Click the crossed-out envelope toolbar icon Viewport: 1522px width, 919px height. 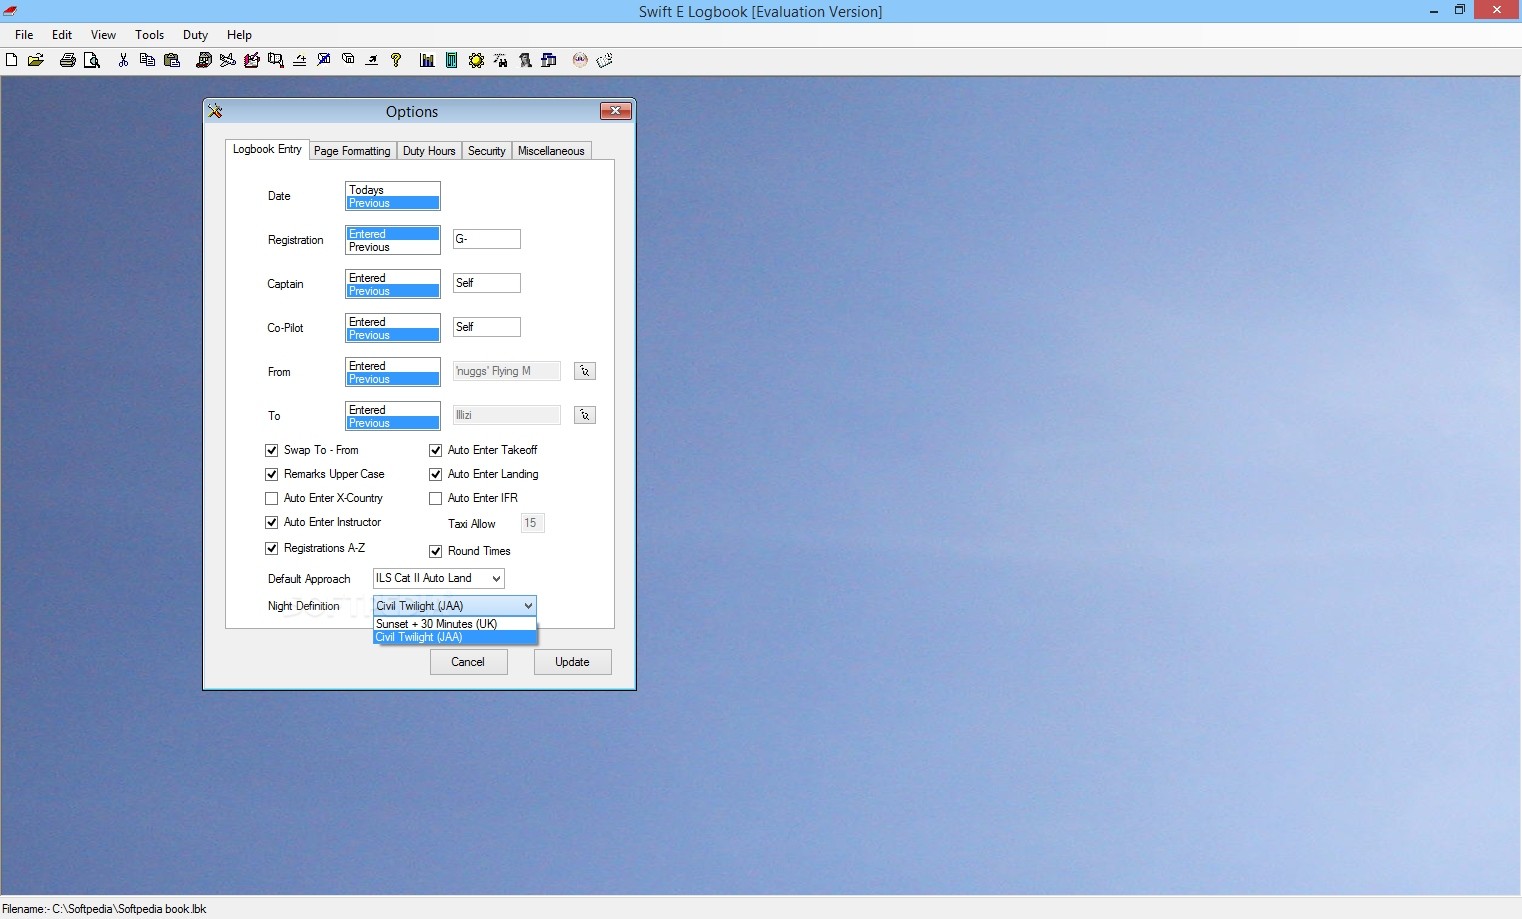point(323,60)
